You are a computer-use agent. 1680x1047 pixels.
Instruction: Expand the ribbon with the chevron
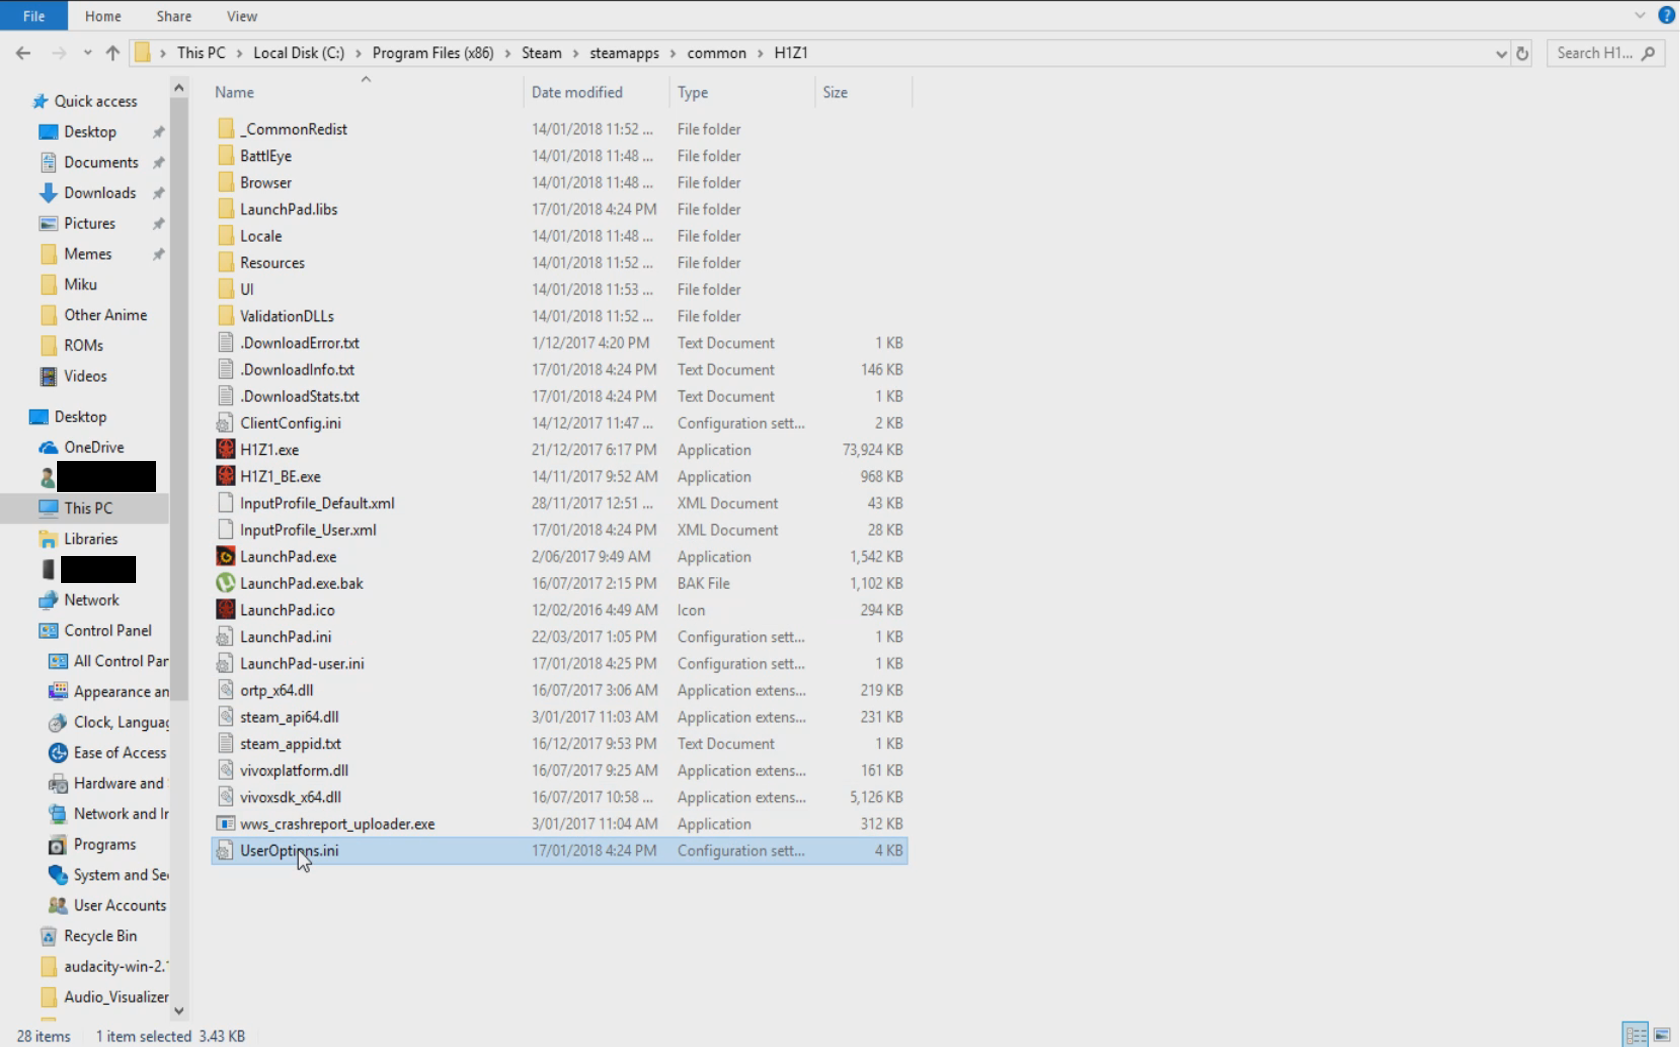[x=1640, y=15]
